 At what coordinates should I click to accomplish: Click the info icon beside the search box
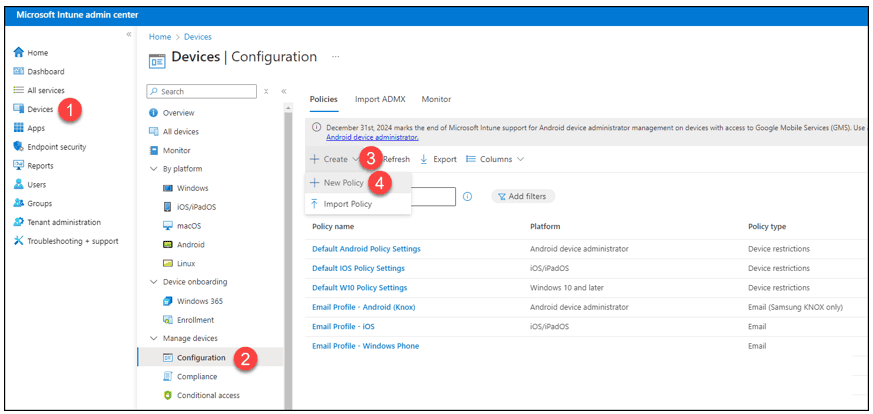pyautogui.click(x=468, y=196)
